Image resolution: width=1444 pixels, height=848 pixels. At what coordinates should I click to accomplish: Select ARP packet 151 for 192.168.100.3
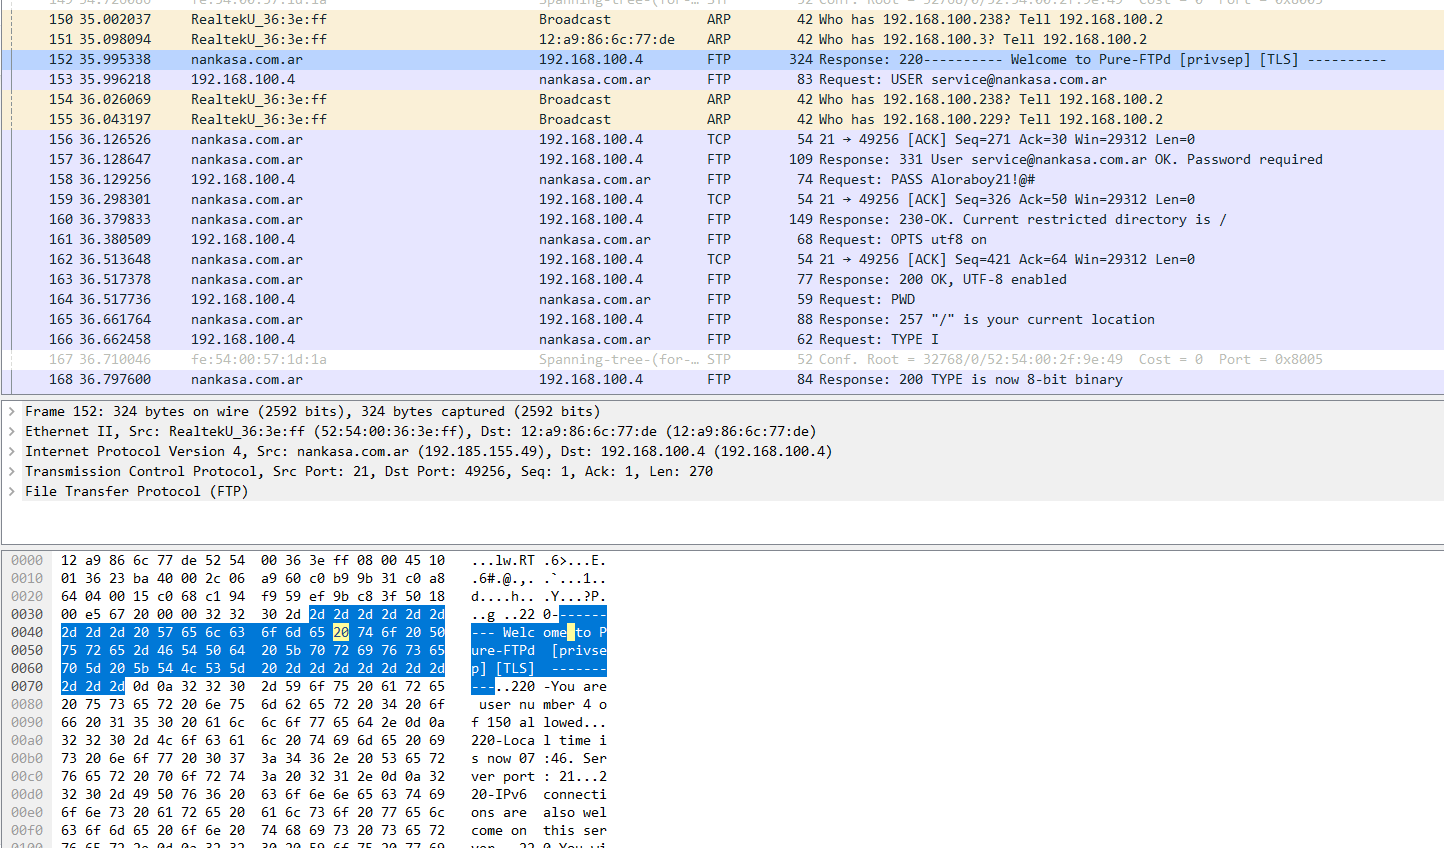600,39
